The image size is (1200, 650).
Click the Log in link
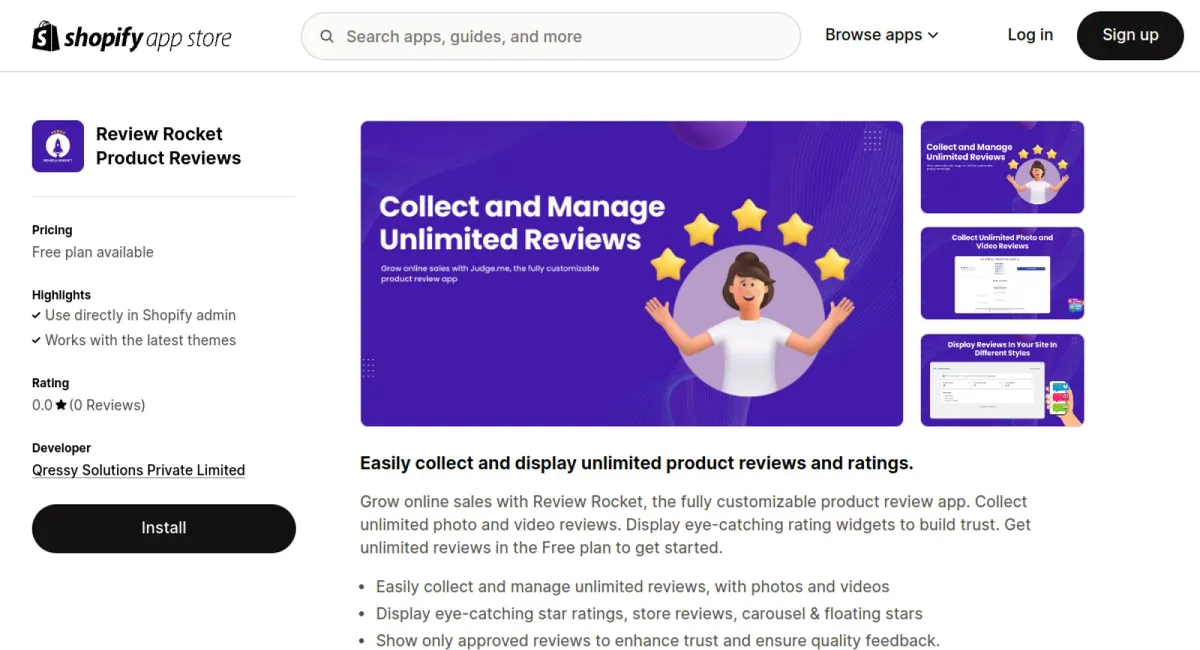point(1030,34)
